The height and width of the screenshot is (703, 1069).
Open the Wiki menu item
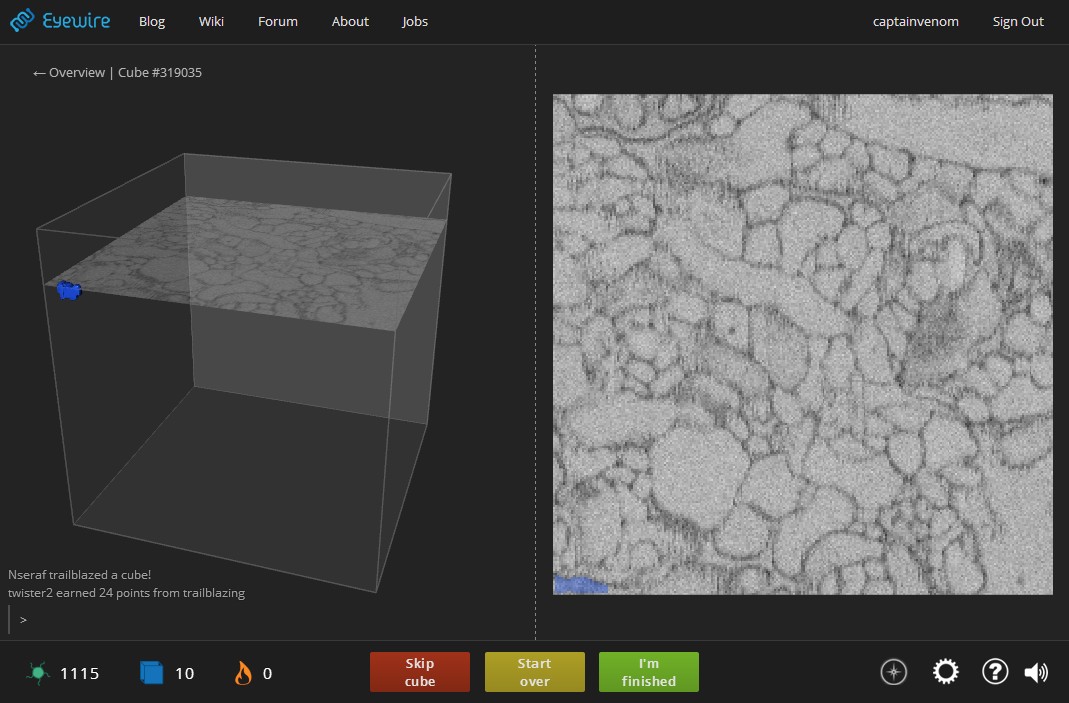click(x=211, y=21)
